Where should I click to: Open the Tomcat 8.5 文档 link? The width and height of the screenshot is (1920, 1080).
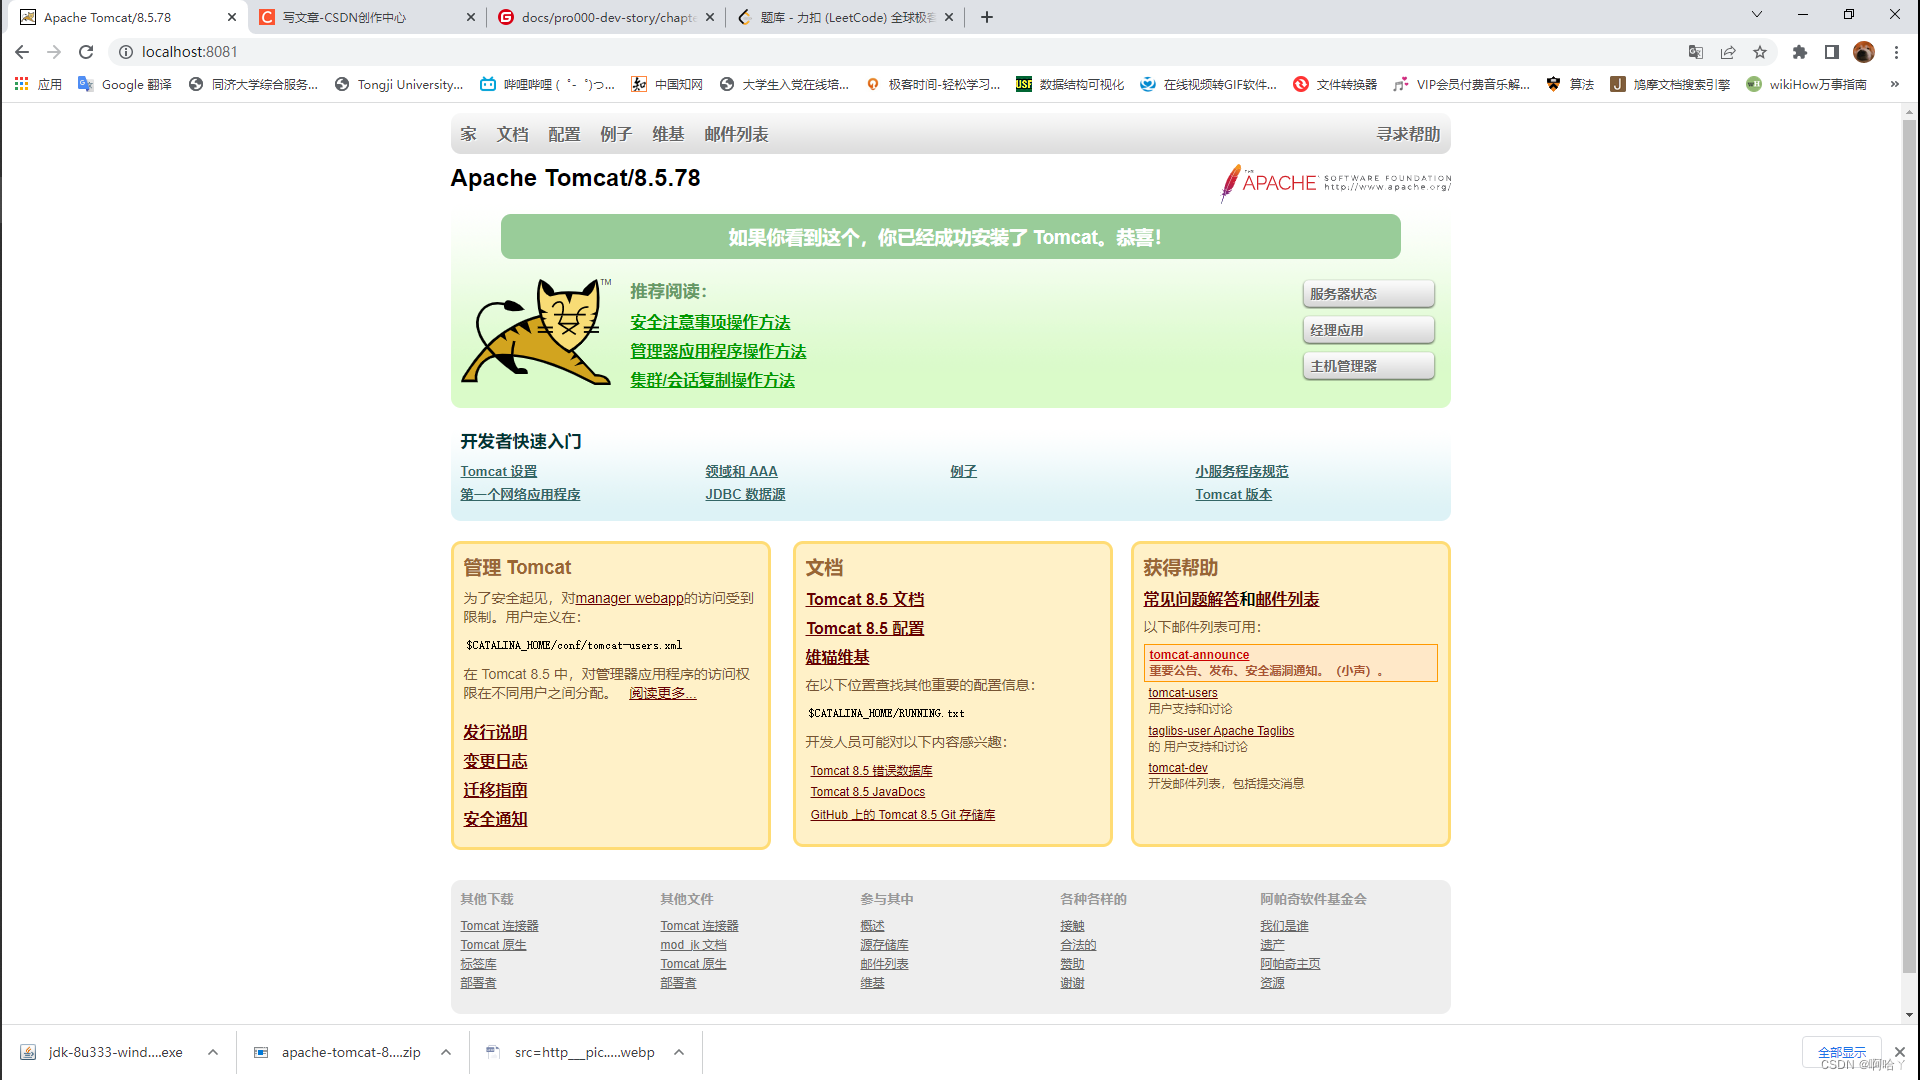pos(865,599)
